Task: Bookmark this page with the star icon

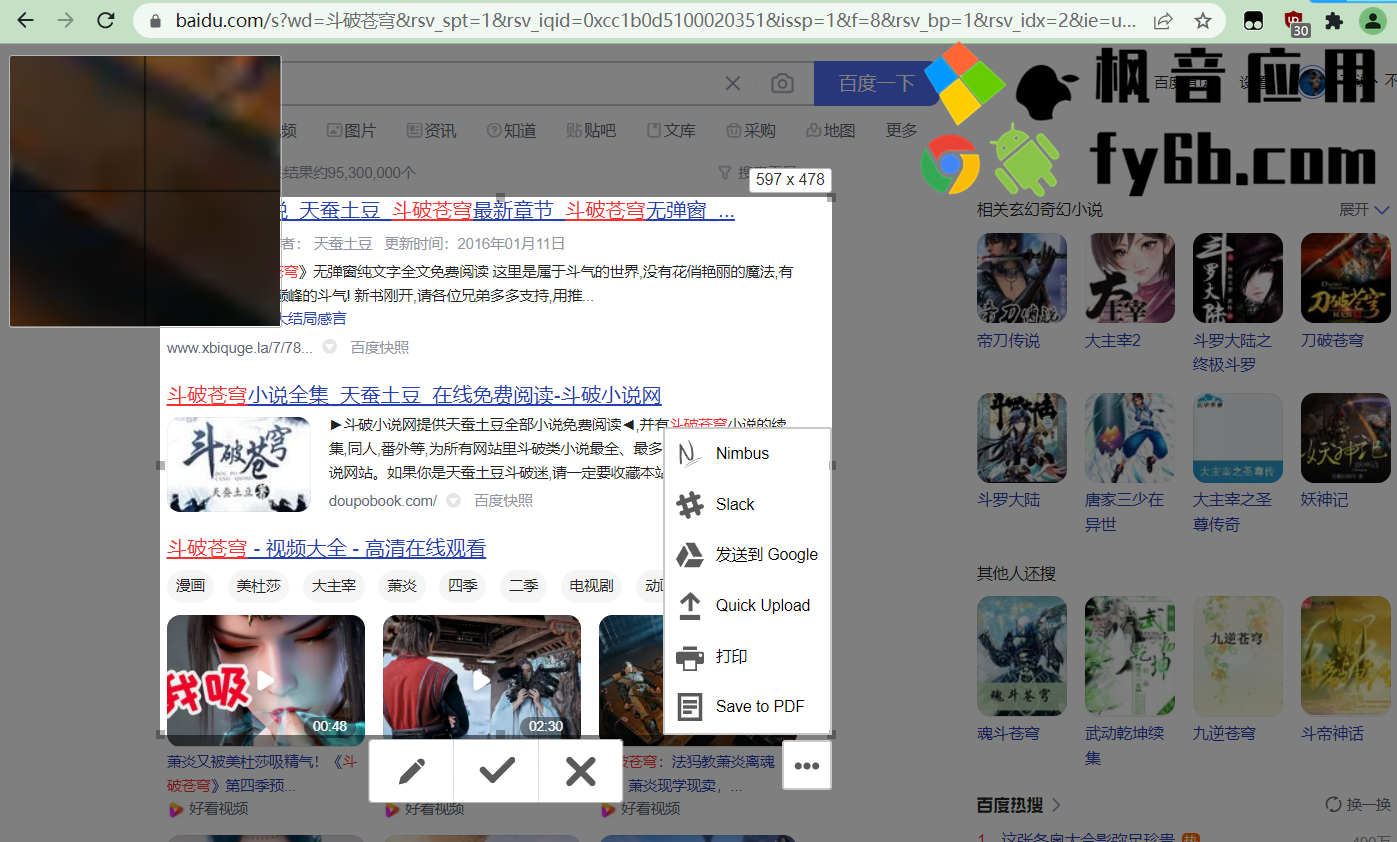Action: coord(1203,20)
